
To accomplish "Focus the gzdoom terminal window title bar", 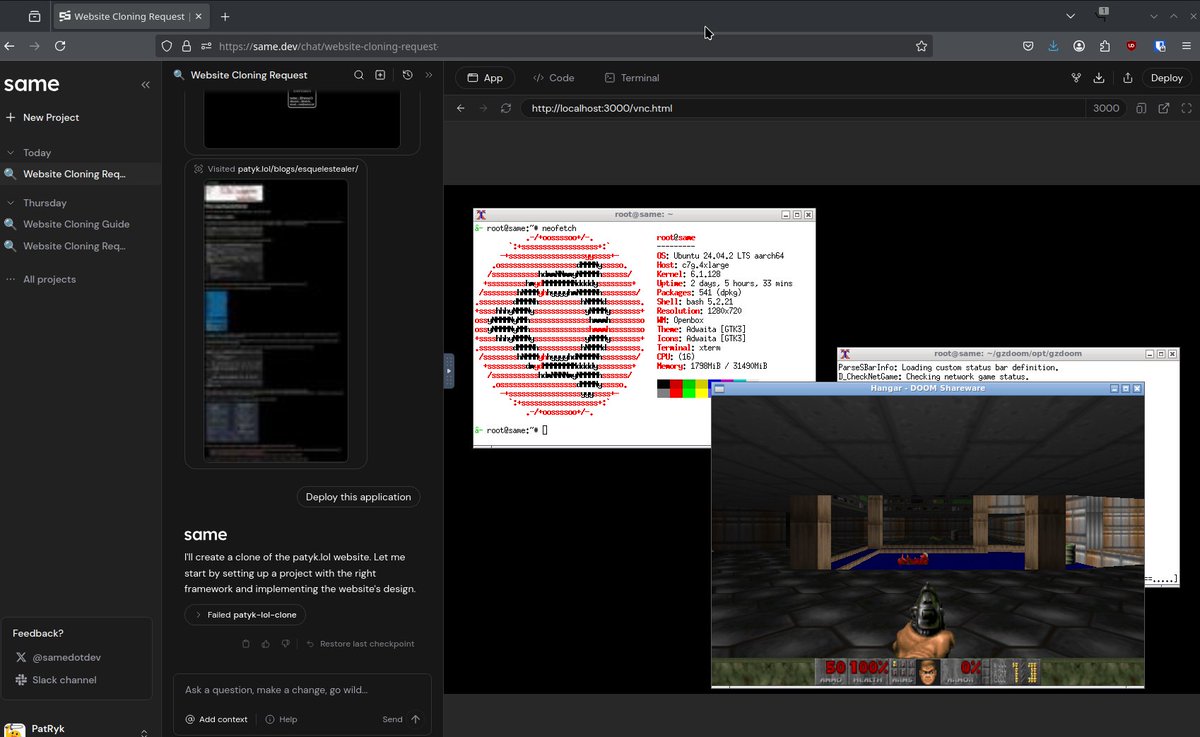I will [1008, 354].
